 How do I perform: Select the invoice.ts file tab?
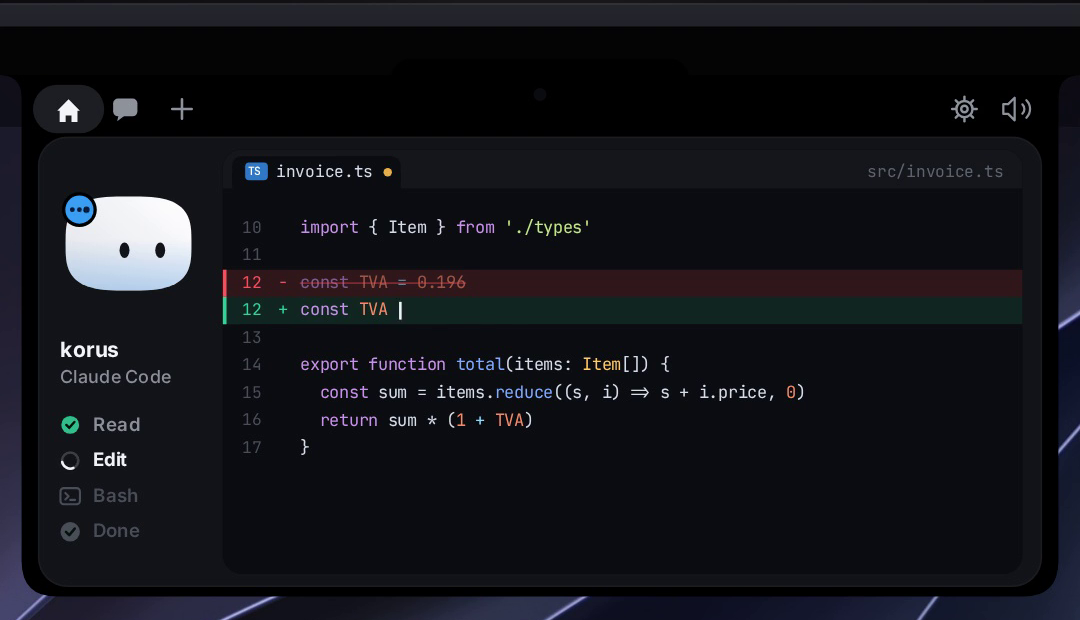click(319, 172)
